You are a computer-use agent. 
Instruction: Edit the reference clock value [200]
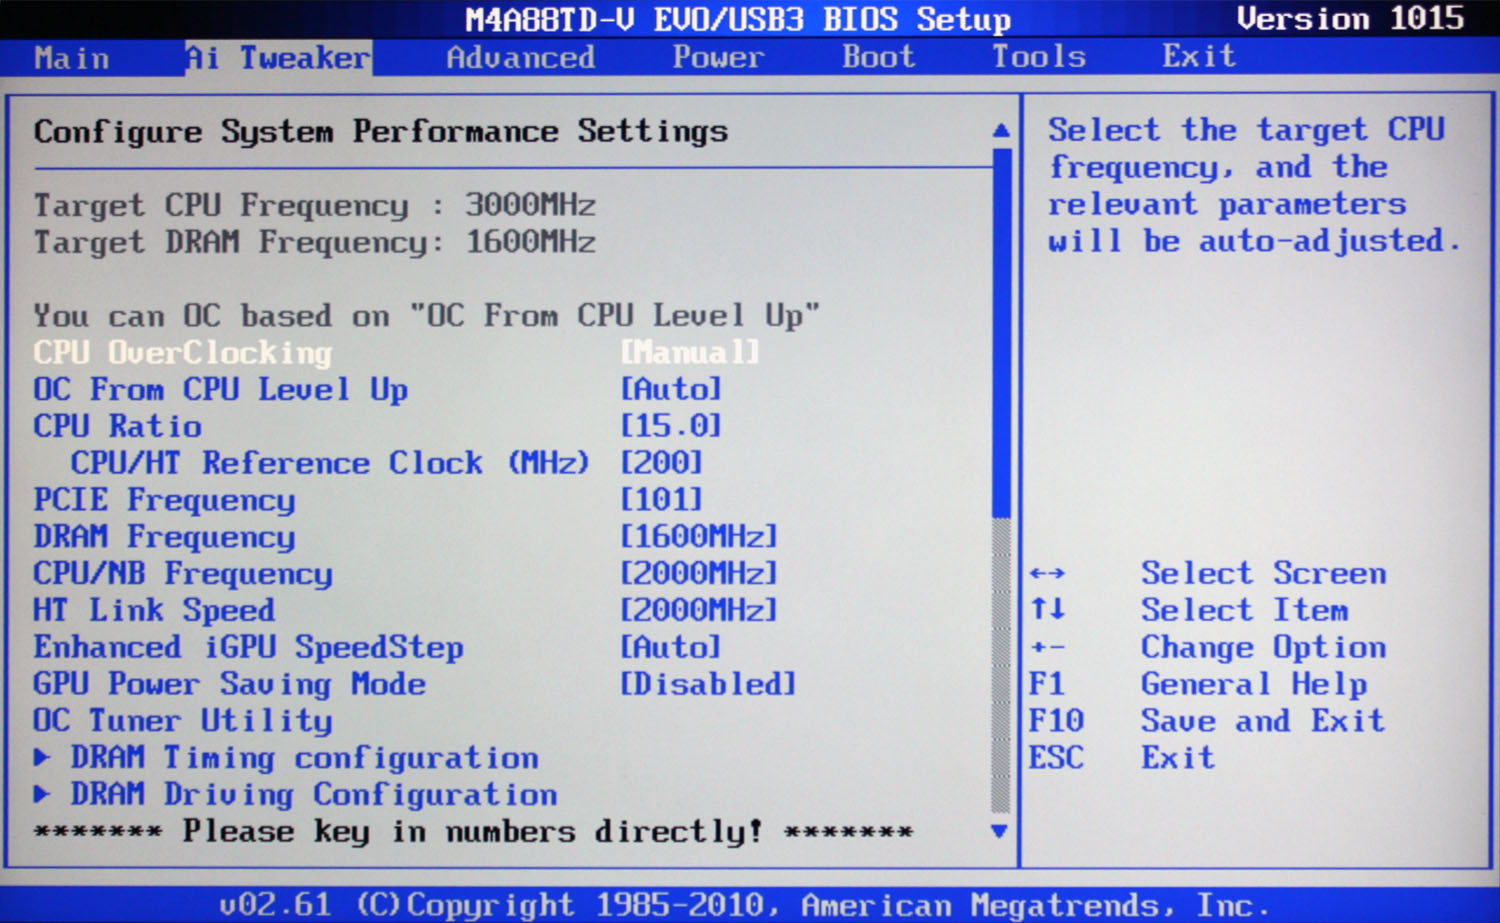(662, 463)
